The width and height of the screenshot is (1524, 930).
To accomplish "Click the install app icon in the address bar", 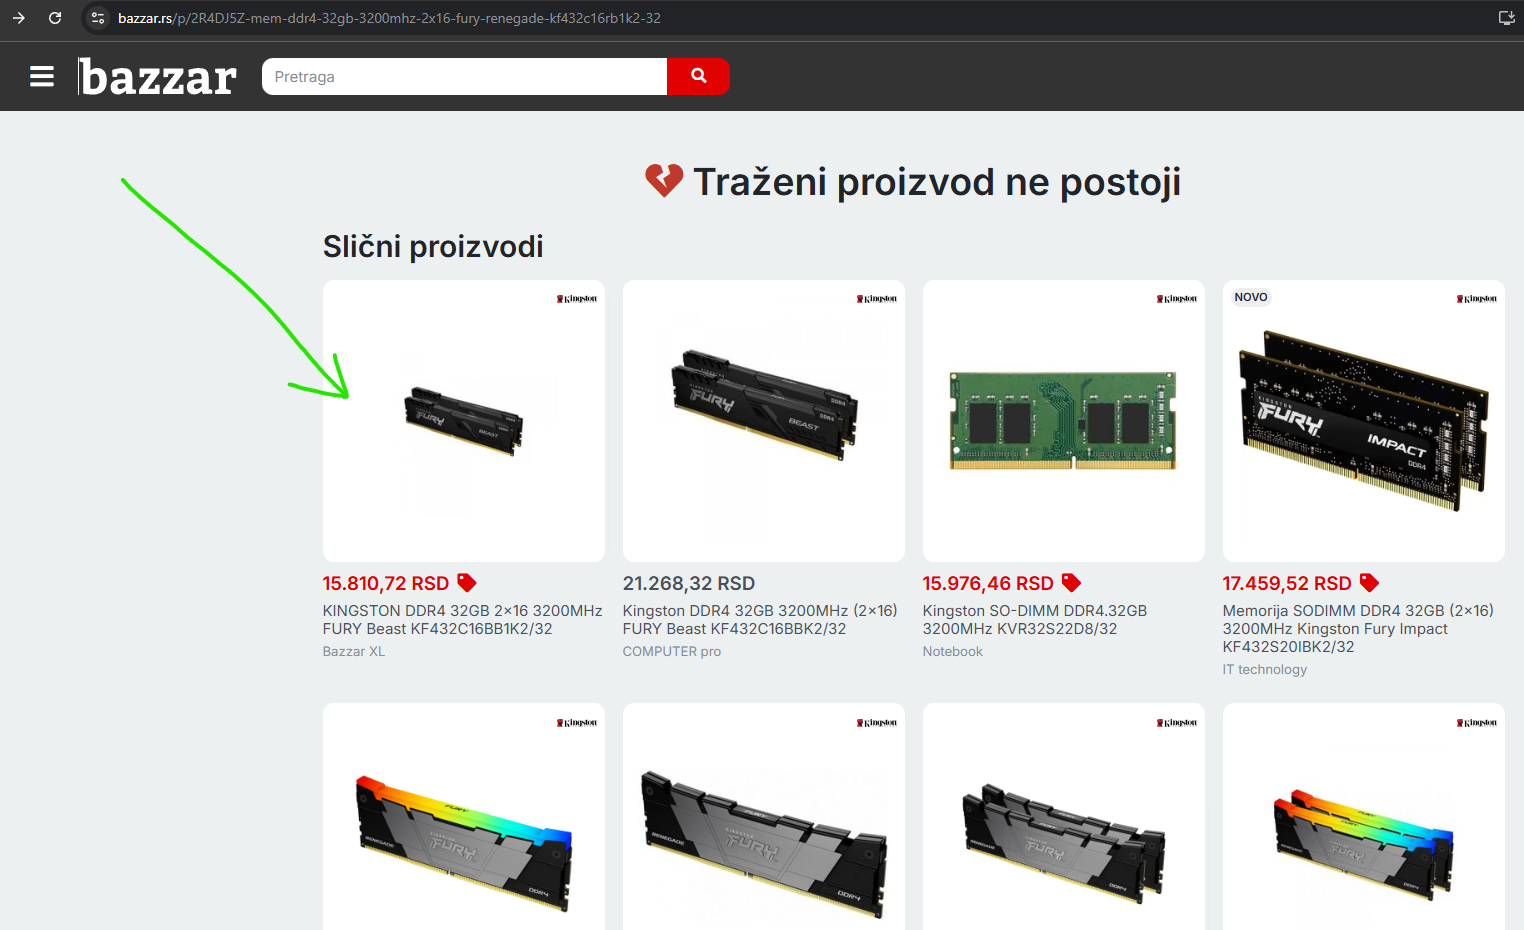I will [x=1506, y=18].
